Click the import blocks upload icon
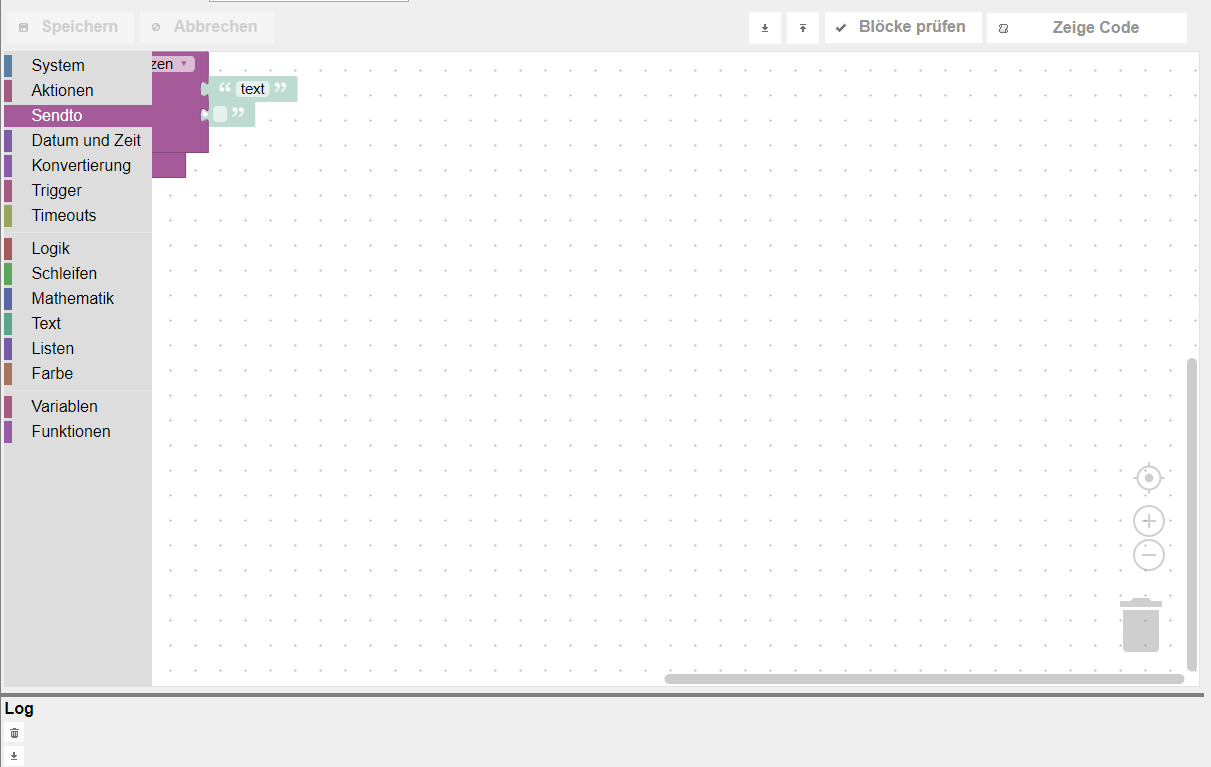This screenshot has width=1211, height=767. [x=802, y=27]
